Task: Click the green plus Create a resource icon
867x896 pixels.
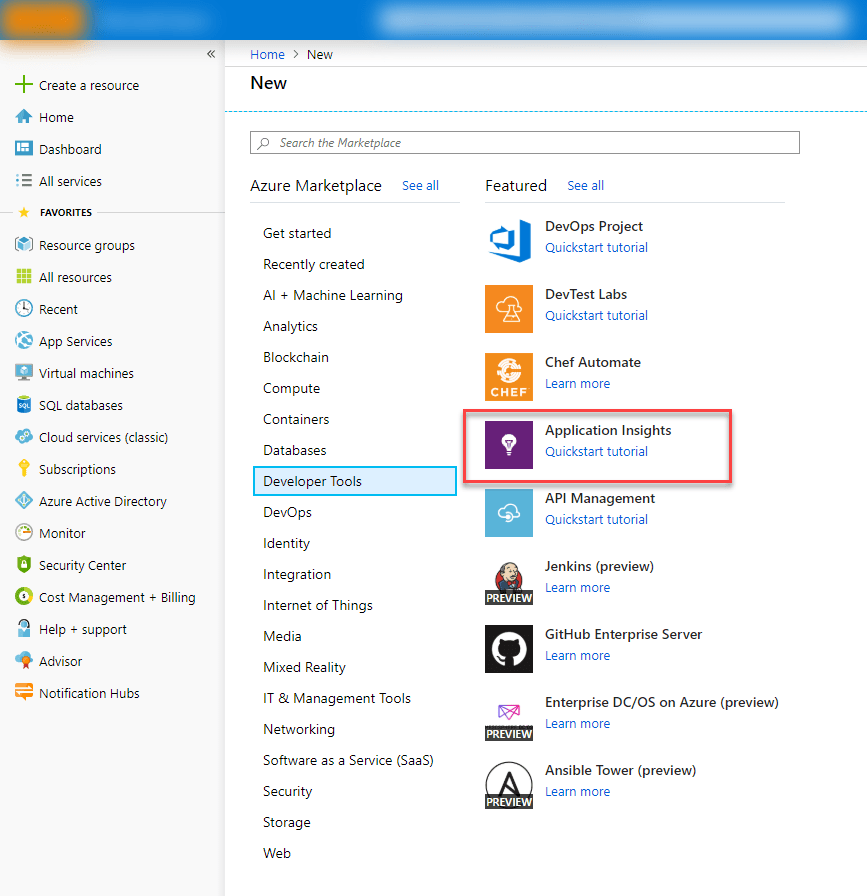Action: 23,85
